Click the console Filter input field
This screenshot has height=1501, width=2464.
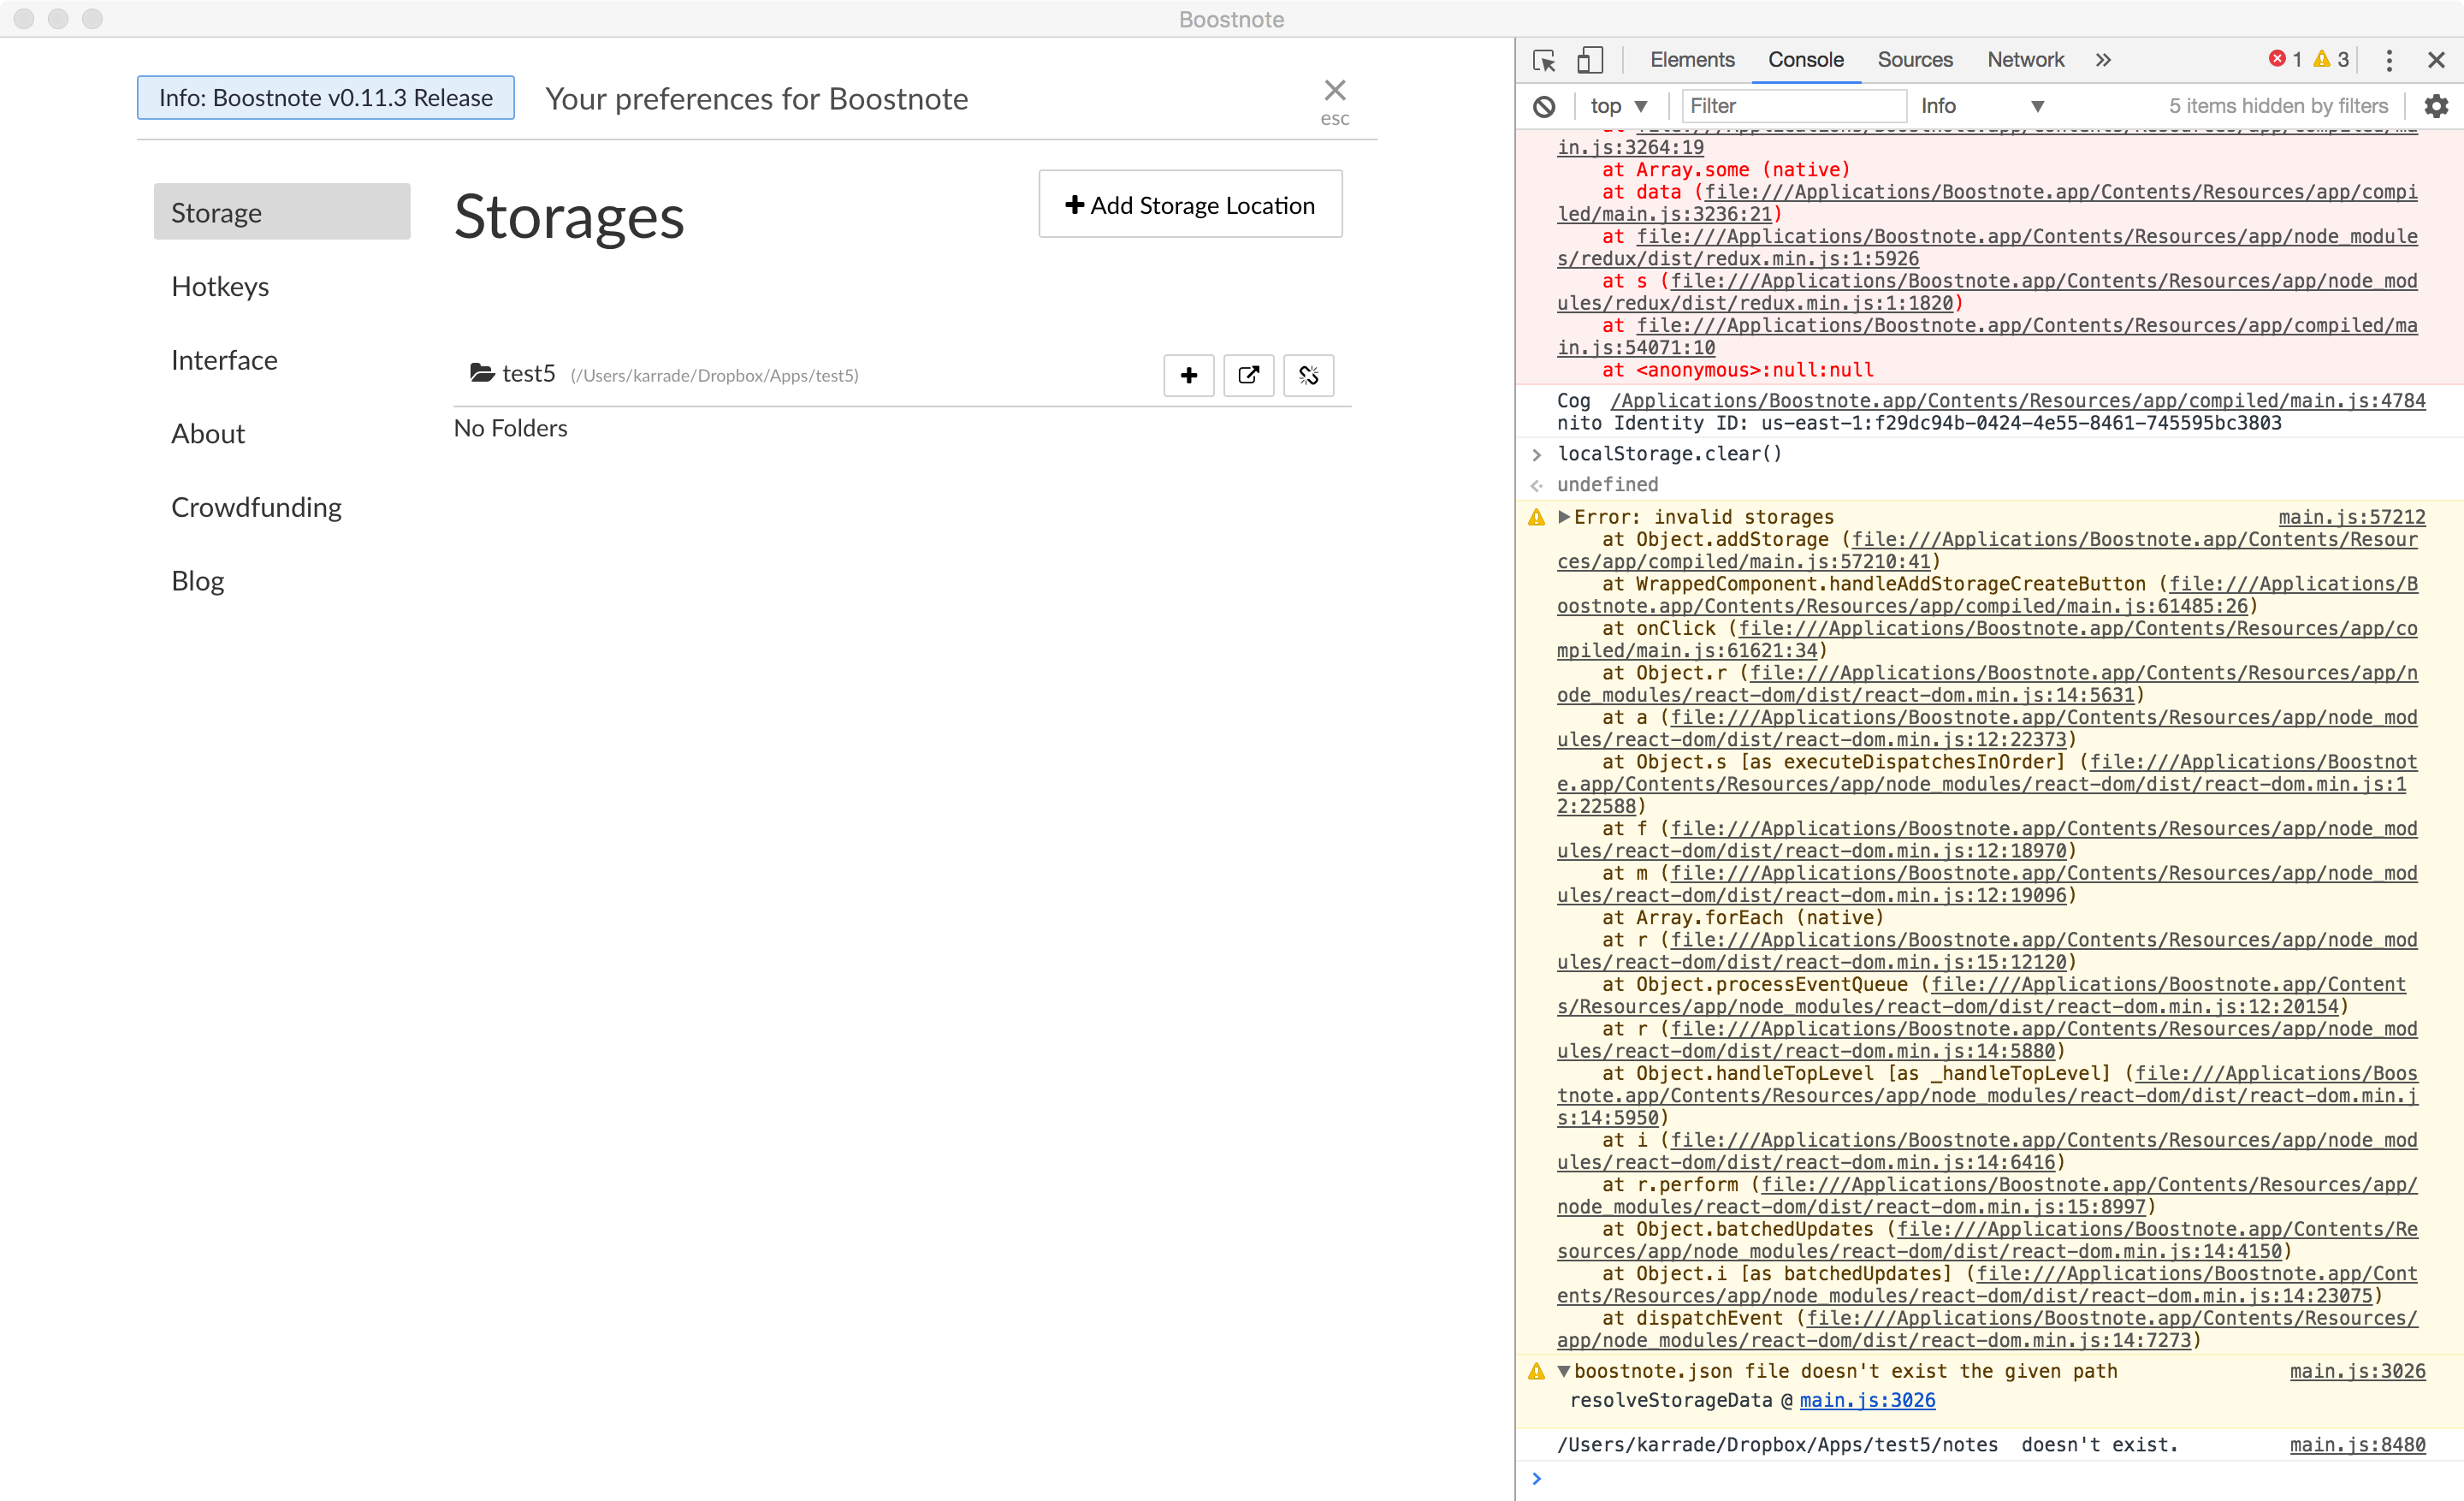[x=1794, y=106]
